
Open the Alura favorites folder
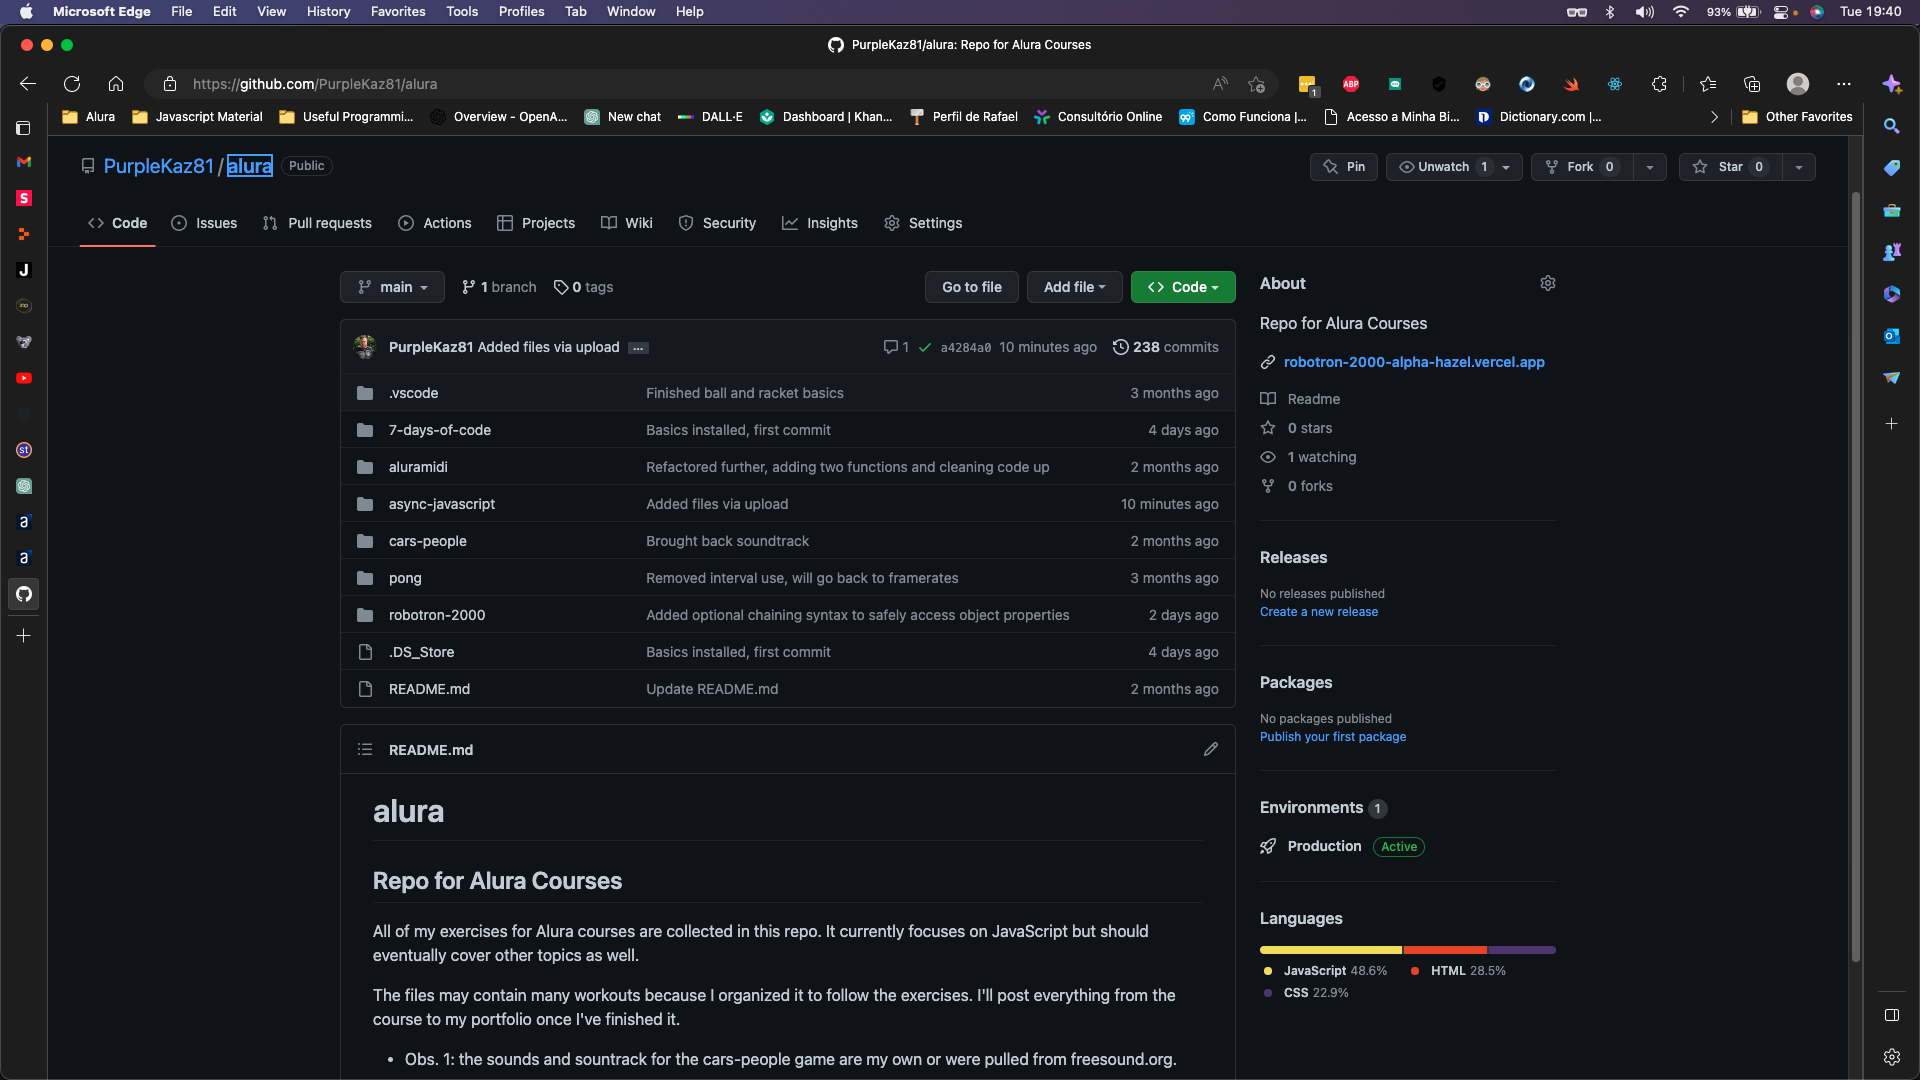coord(89,117)
